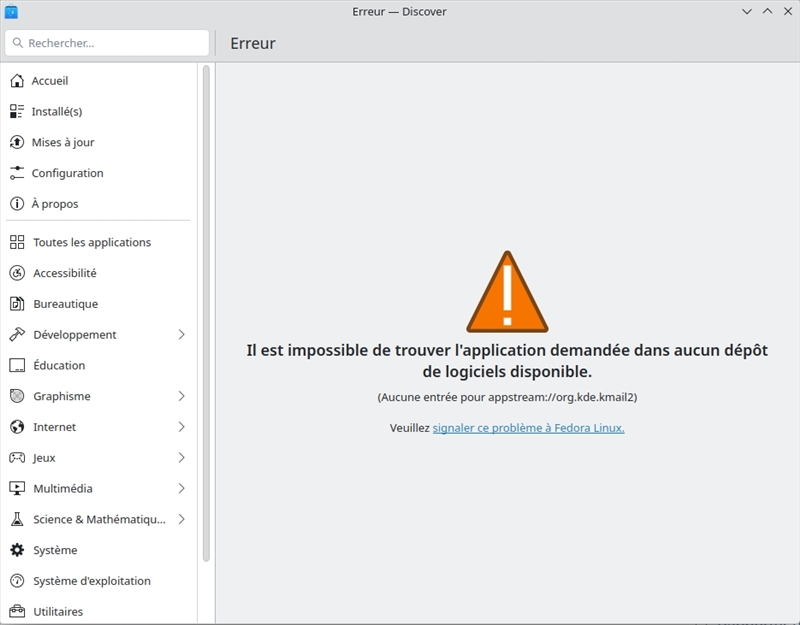Open the Installé(s) list icon

click(x=17, y=111)
